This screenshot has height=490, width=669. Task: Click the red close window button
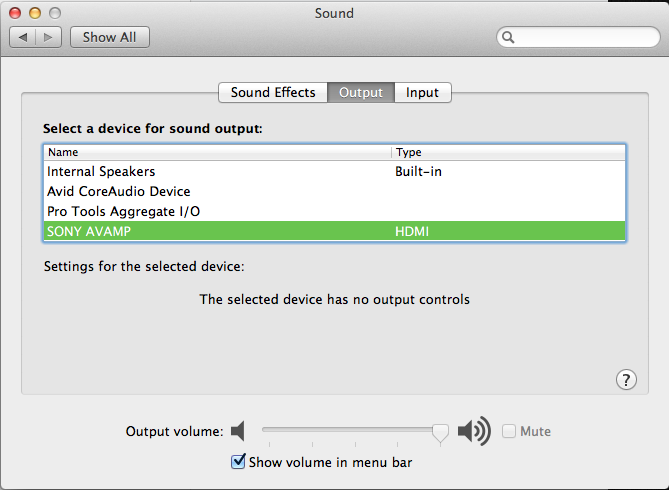point(16,13)
